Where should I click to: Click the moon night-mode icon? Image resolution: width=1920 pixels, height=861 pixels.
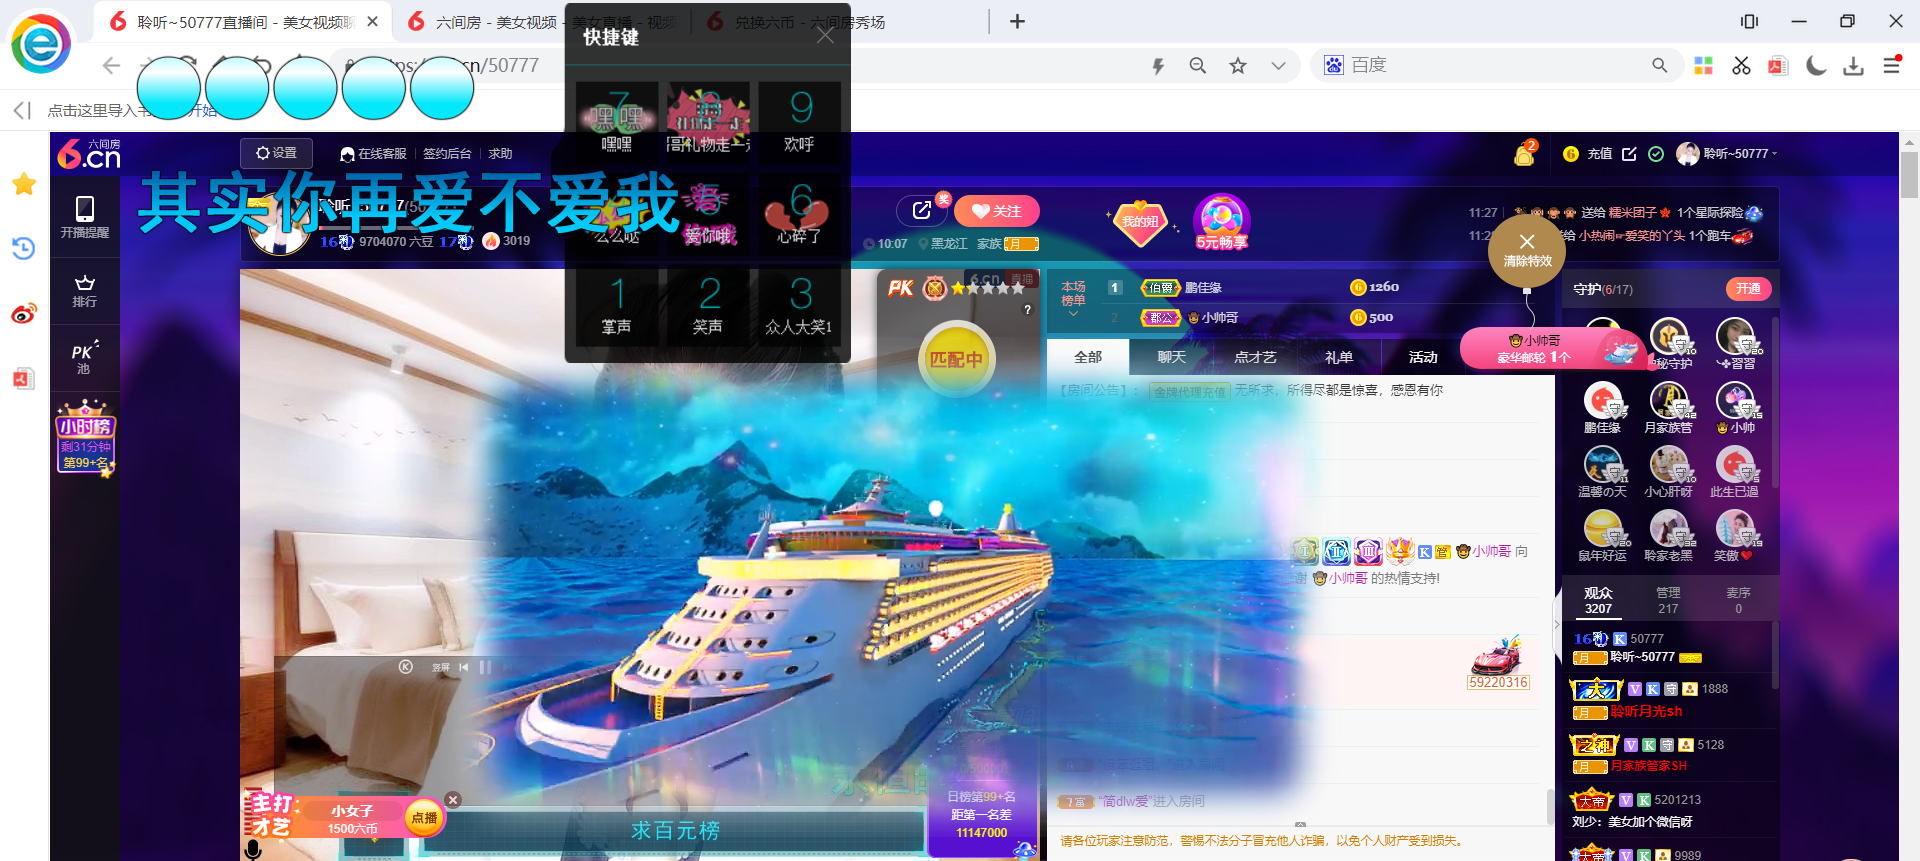(1816, 66)
